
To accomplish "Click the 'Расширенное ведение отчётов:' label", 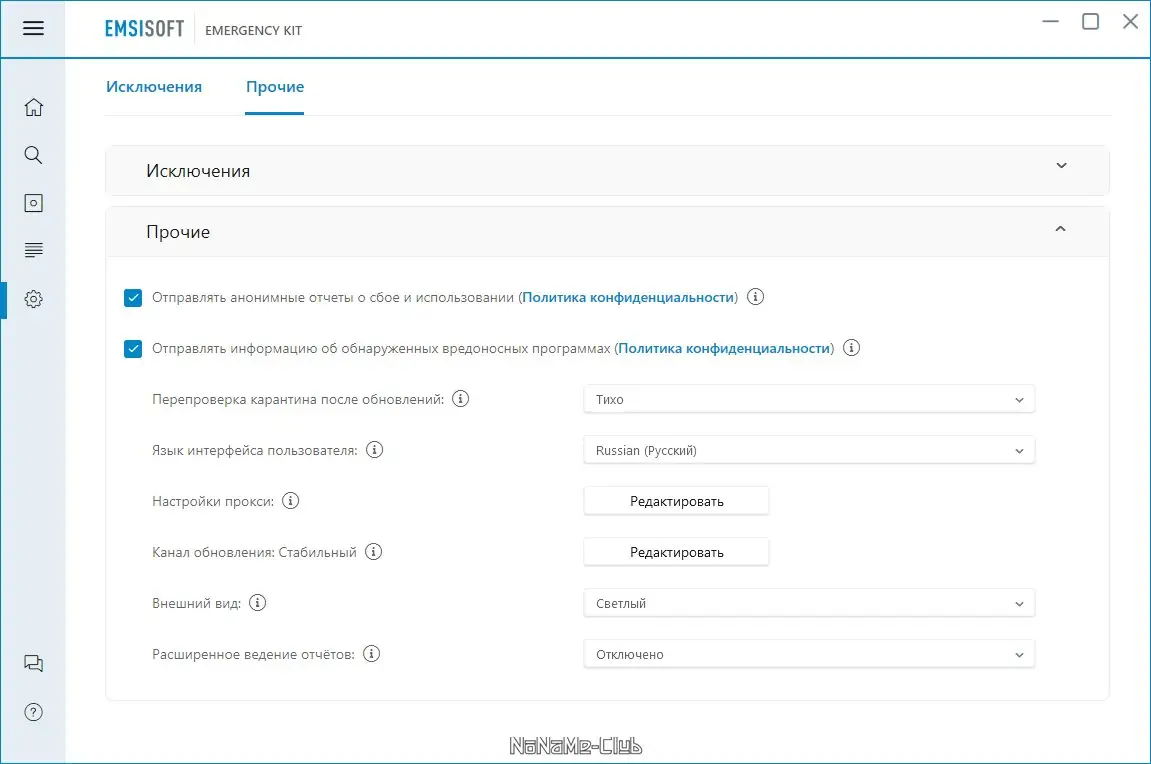I will 253,655.
